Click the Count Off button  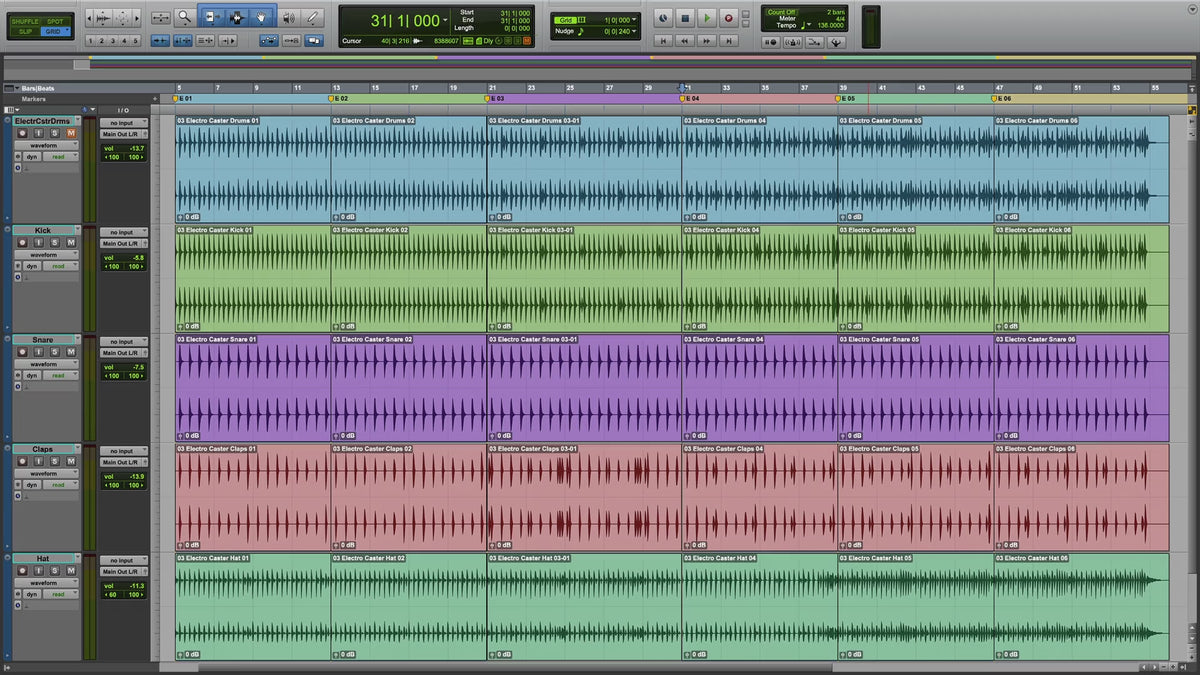pyautogui.click(x=782, y=12)
